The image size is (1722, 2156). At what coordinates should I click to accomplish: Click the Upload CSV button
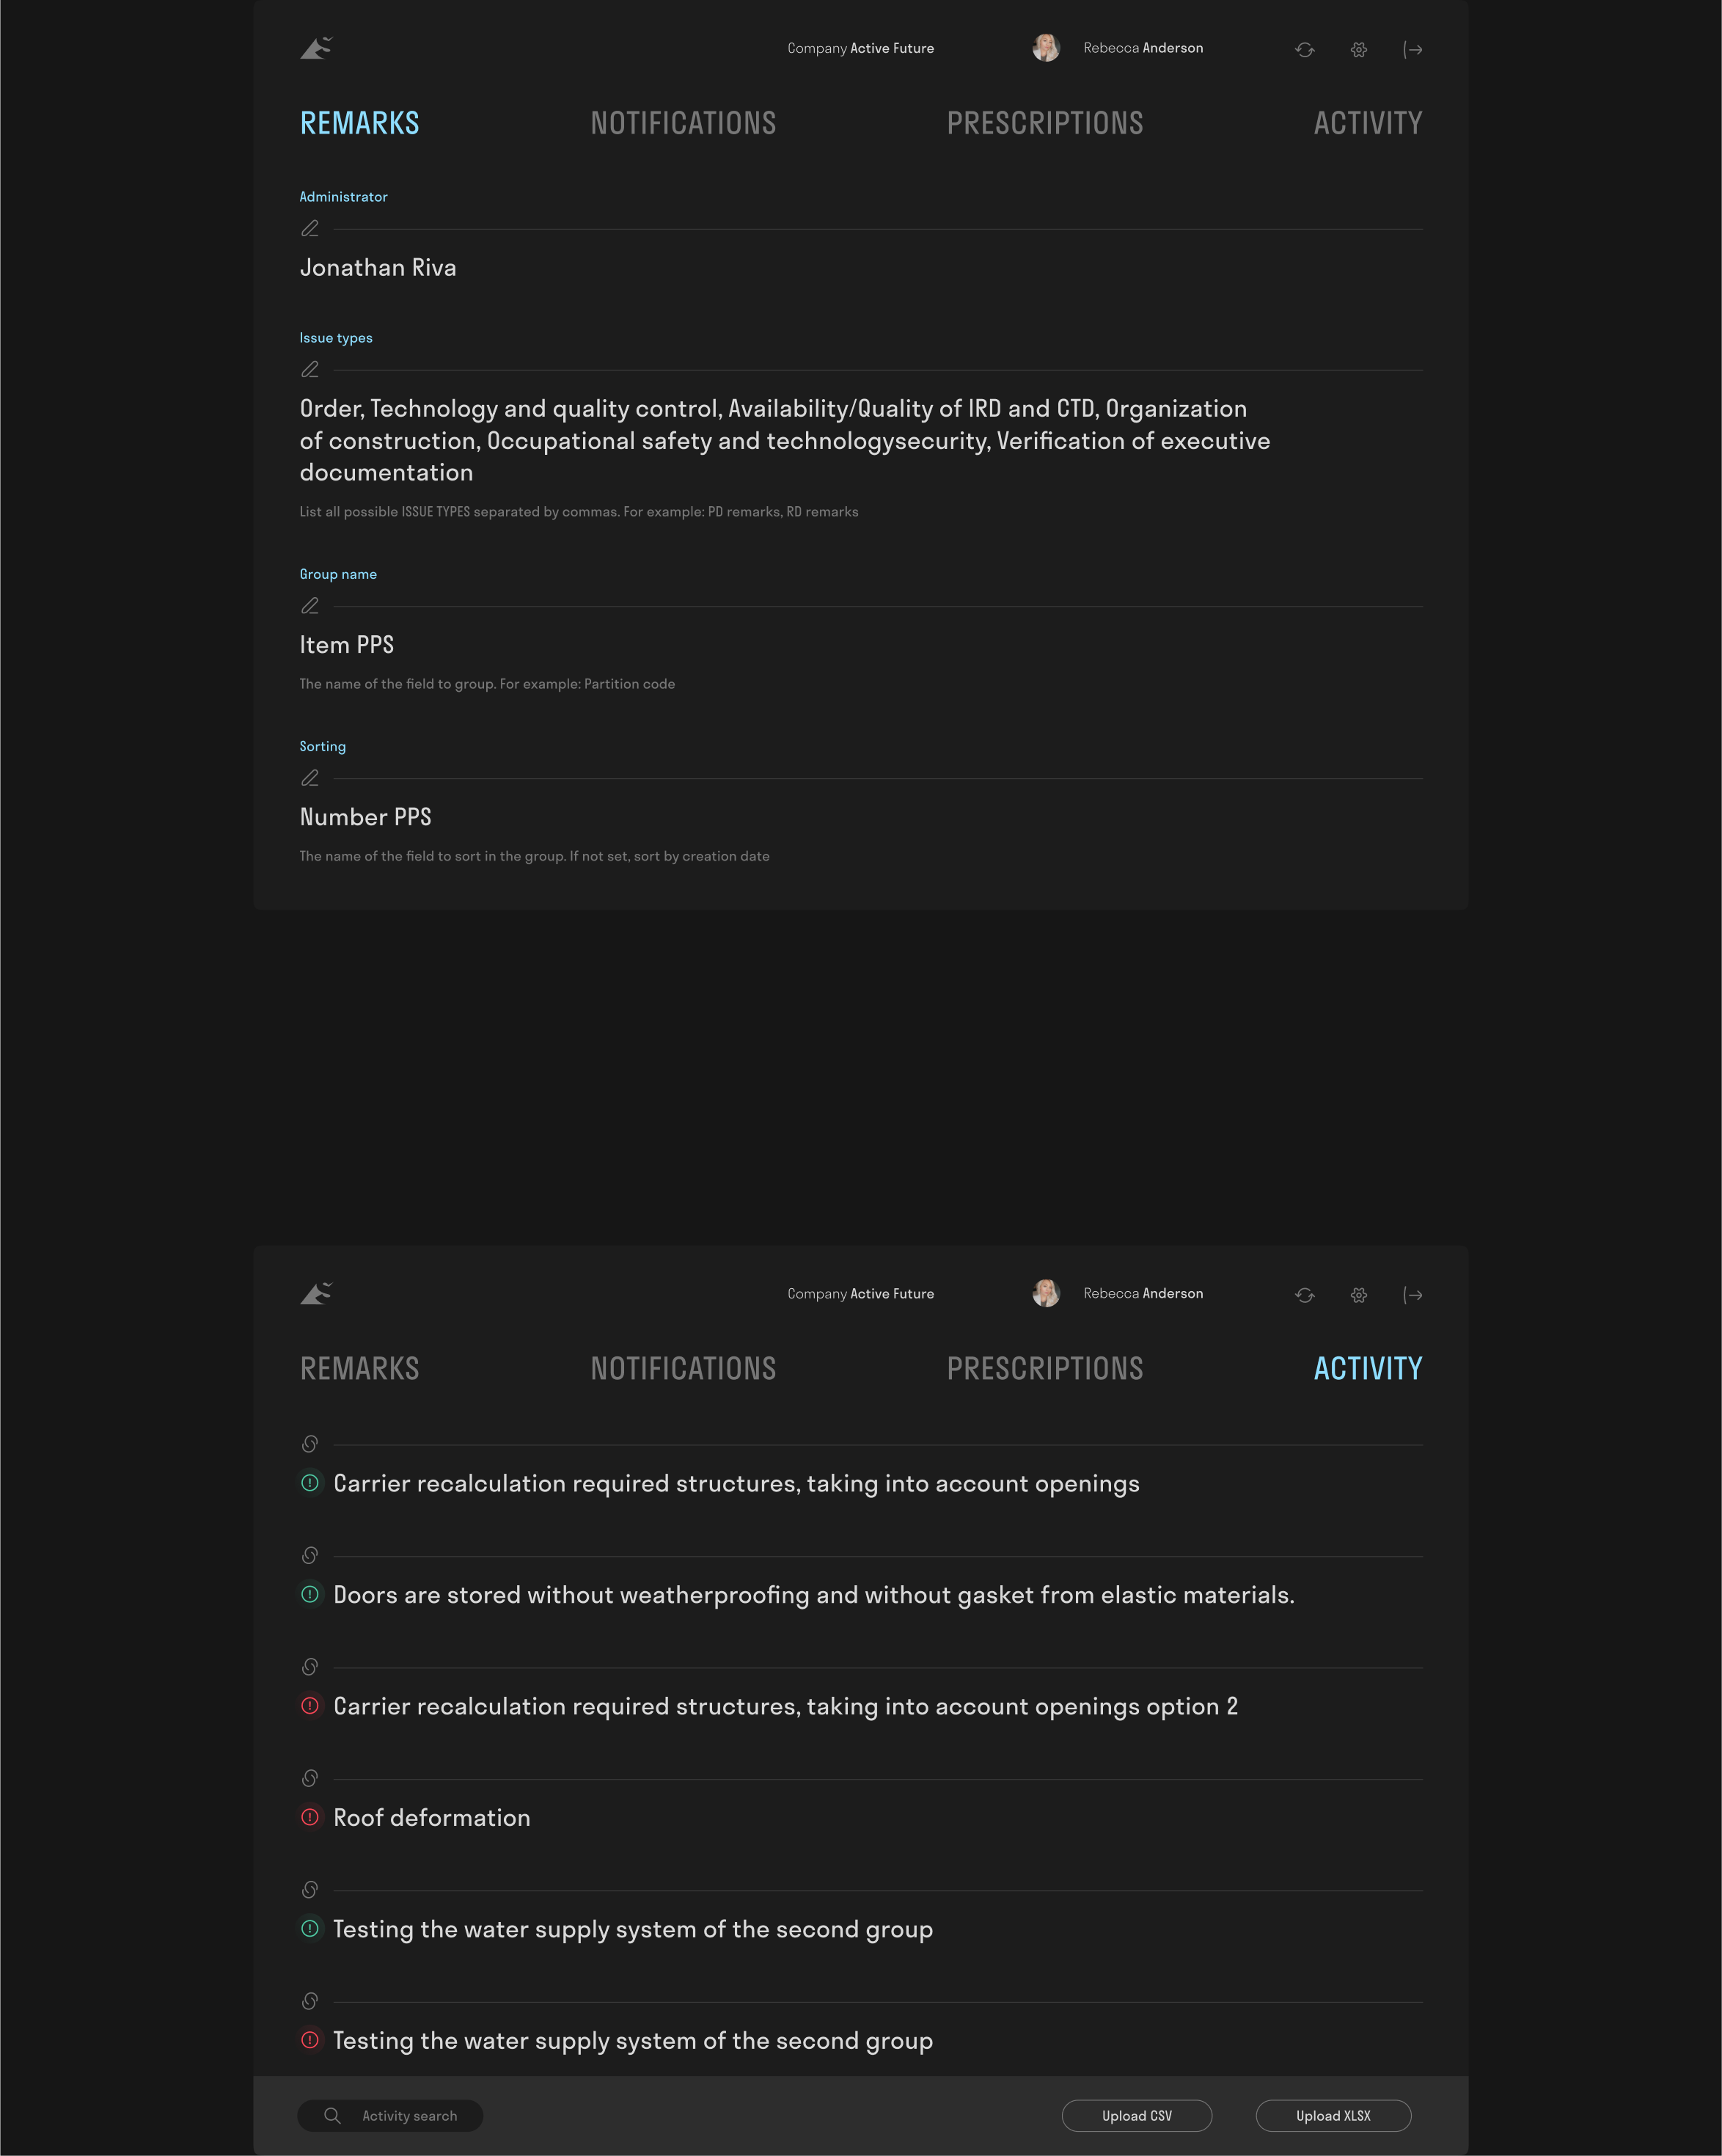coord(1136,2115)
